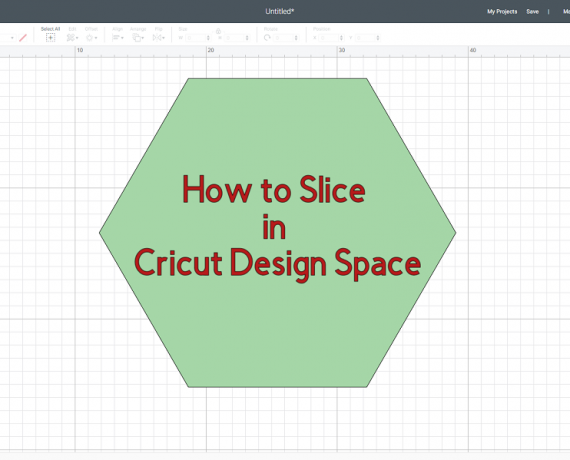Click the Height size input field

(x=235, y=38)
